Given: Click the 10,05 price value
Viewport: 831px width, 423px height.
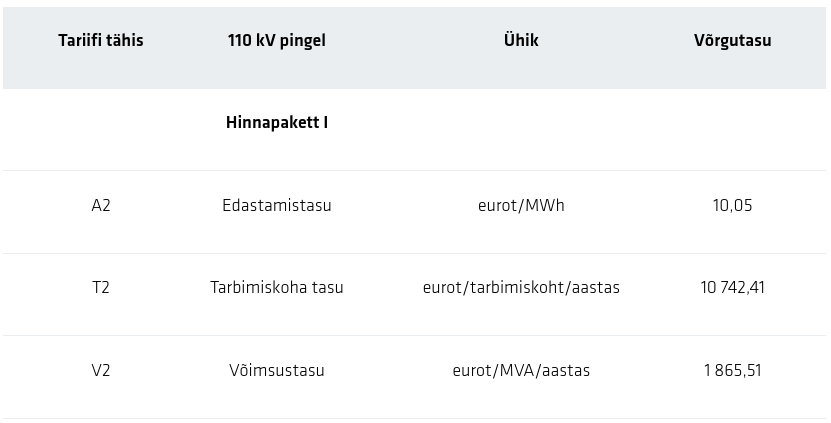Looking at the screenshot, I should point(732,205).
